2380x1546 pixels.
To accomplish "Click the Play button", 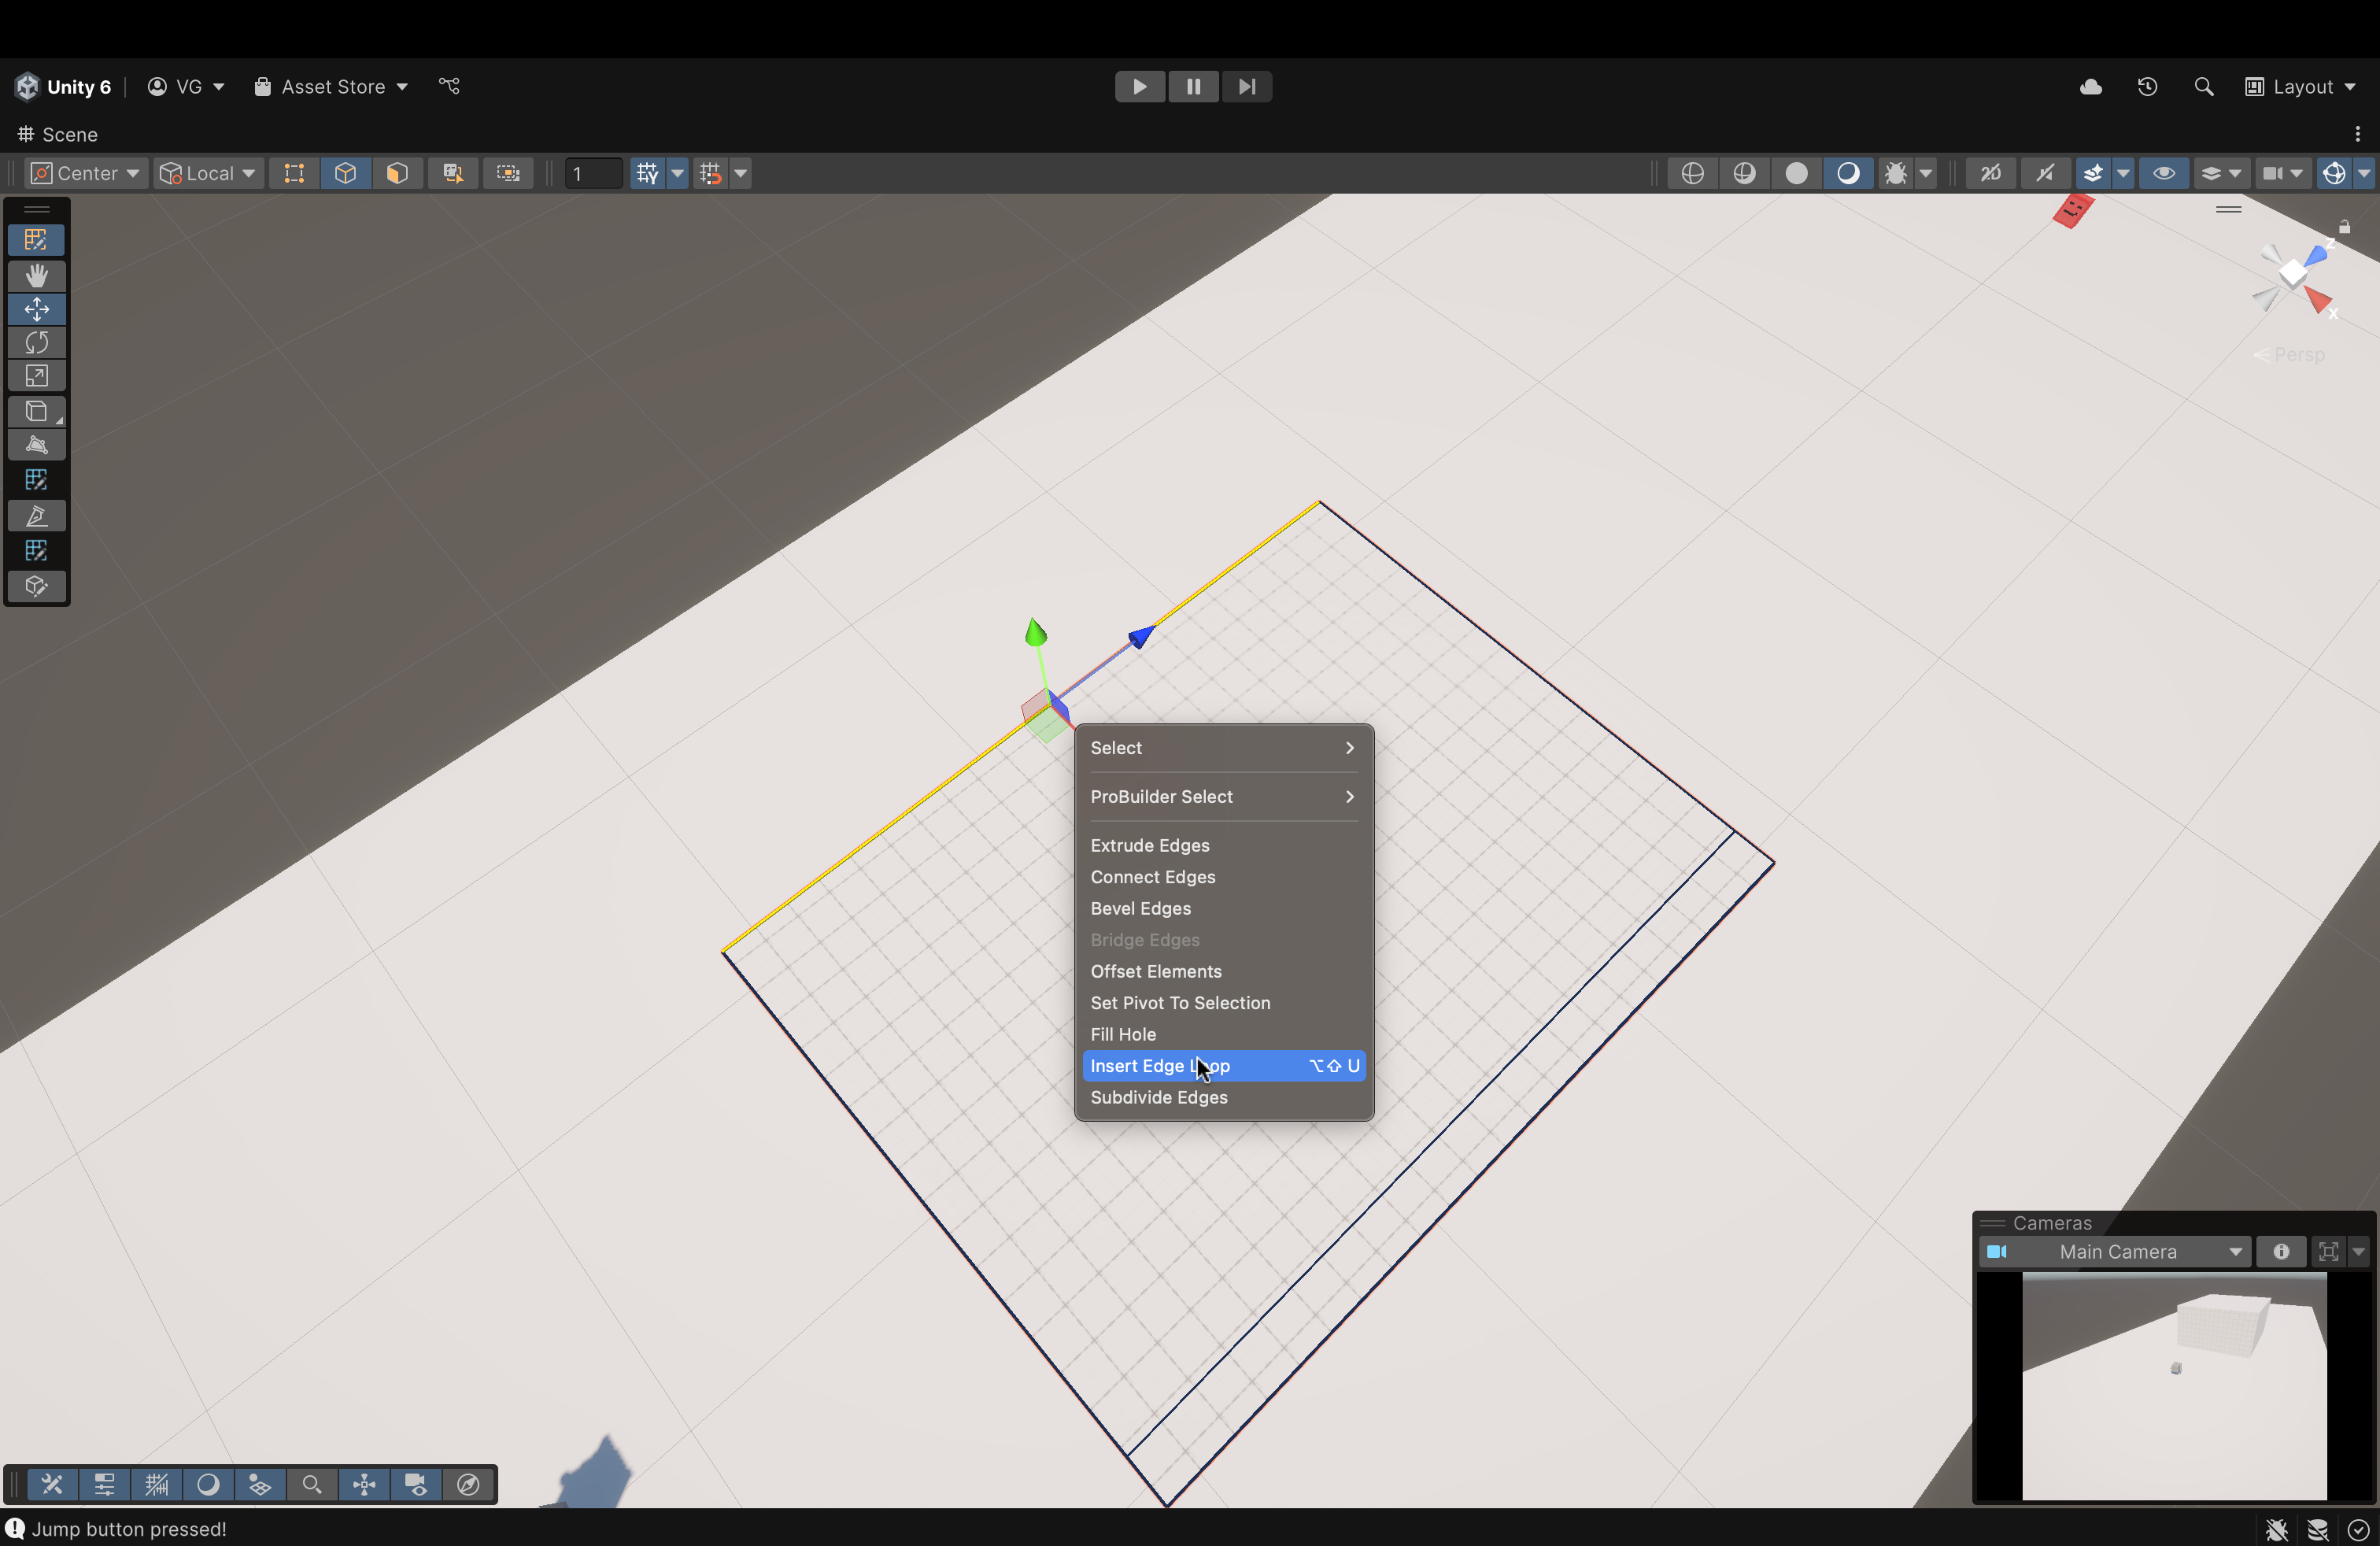I will click(1140, 87).
